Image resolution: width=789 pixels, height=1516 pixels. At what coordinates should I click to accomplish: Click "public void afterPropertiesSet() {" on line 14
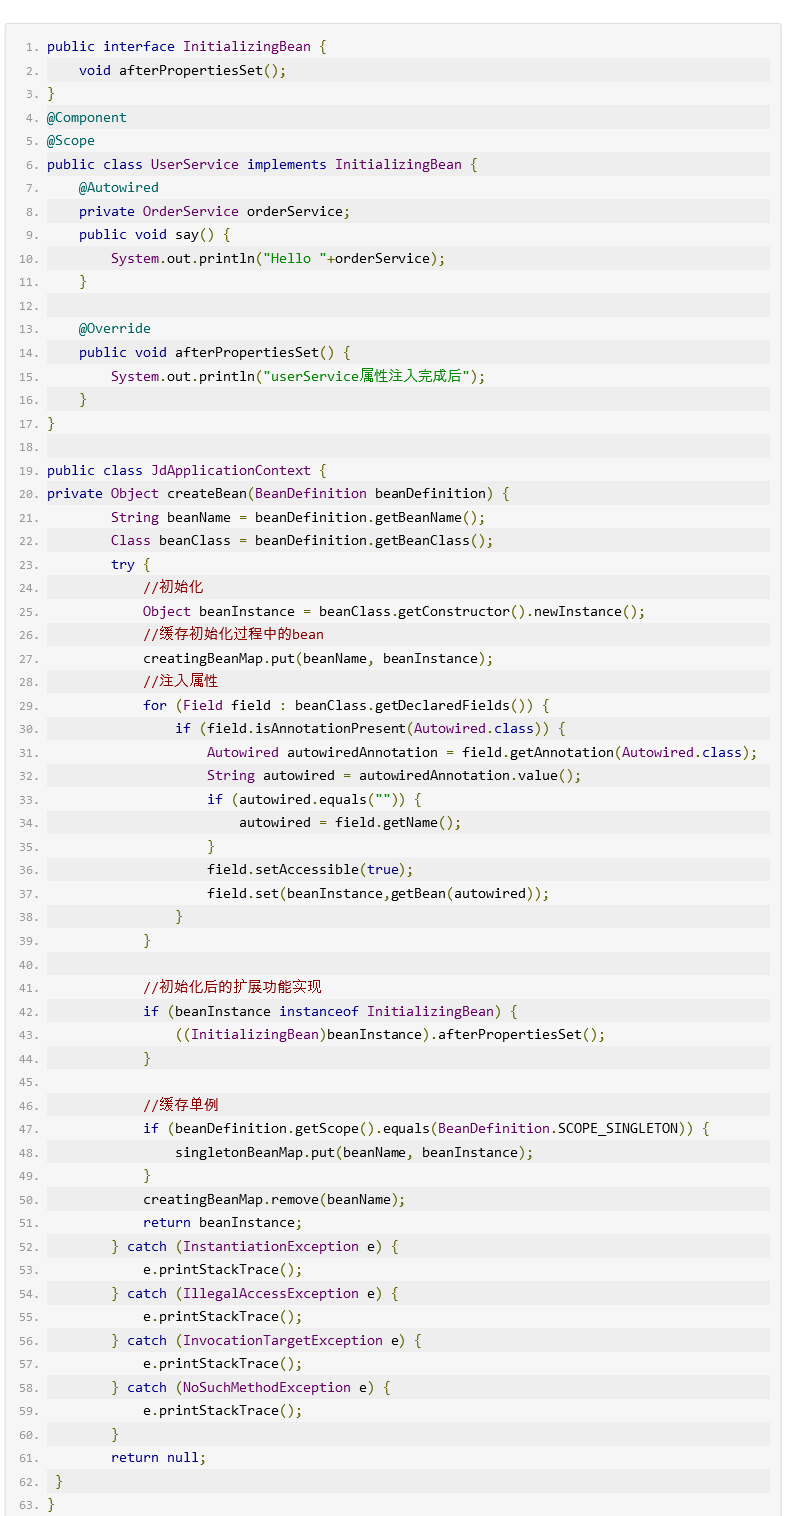tap(215, 352)
